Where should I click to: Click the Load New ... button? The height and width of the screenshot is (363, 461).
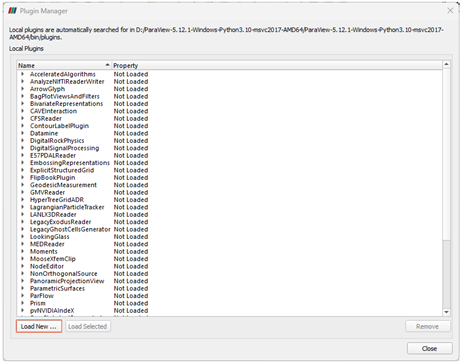[39, 326]
